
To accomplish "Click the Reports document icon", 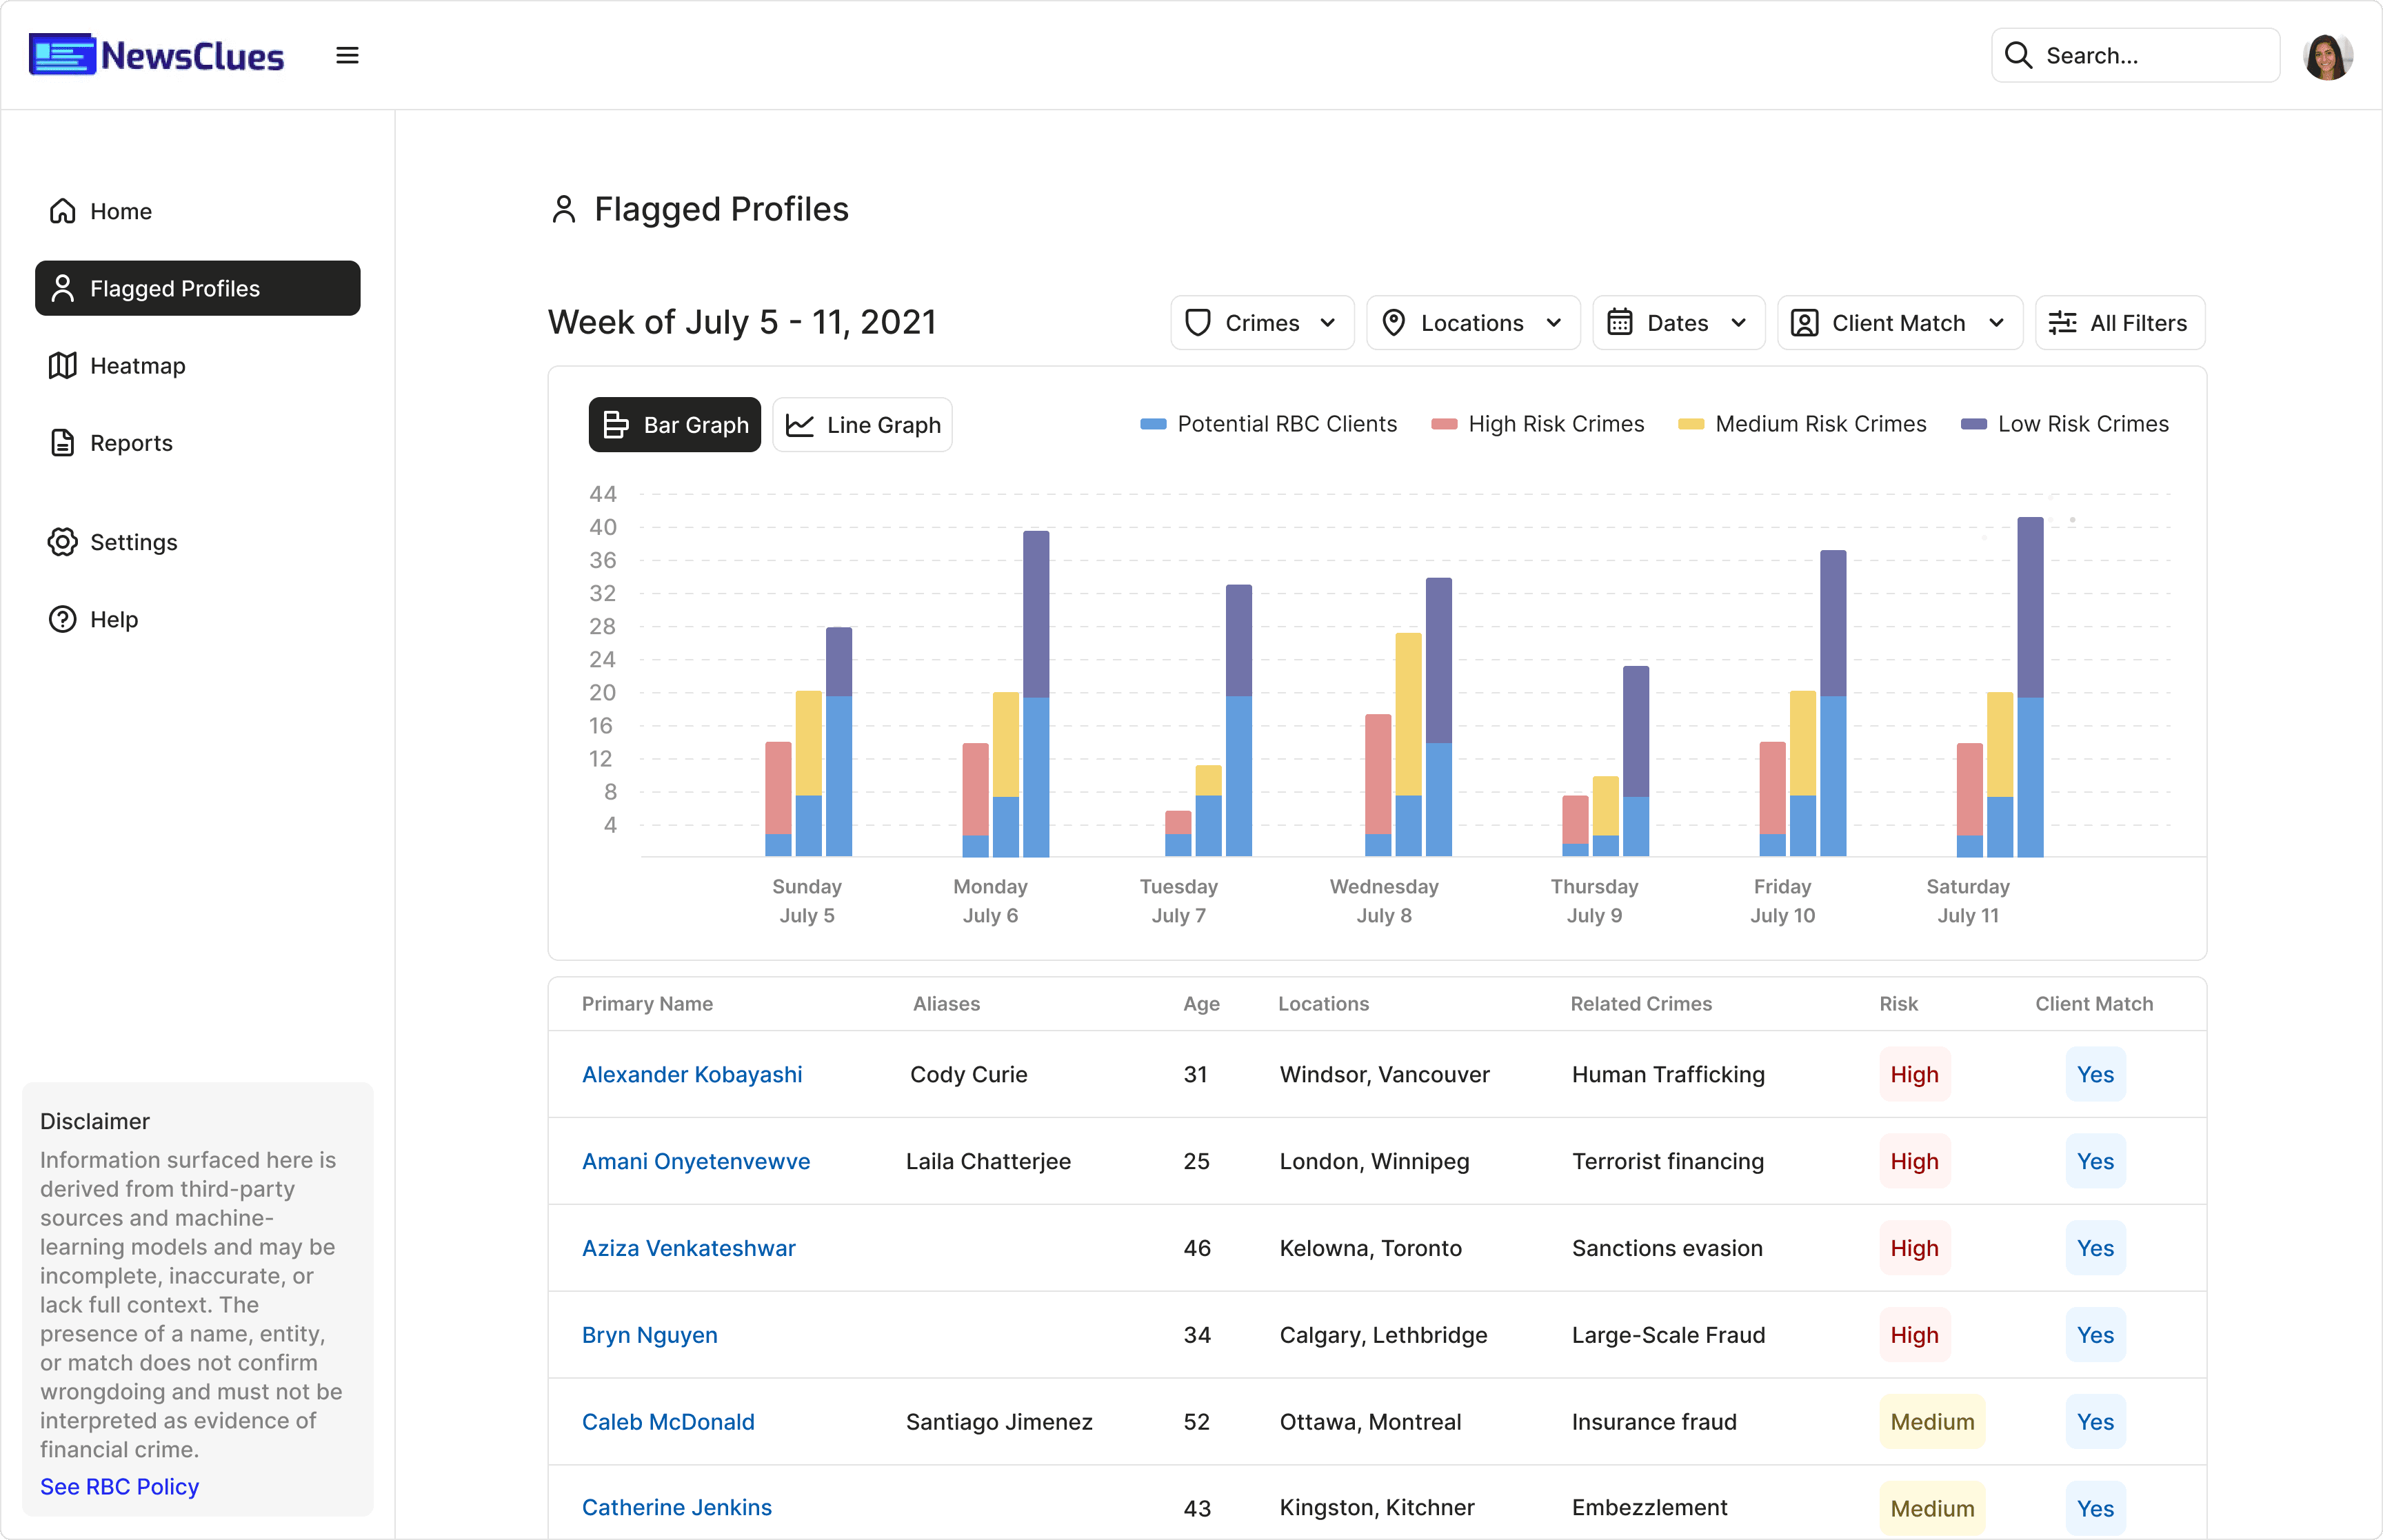I will (x=63, y=443).
